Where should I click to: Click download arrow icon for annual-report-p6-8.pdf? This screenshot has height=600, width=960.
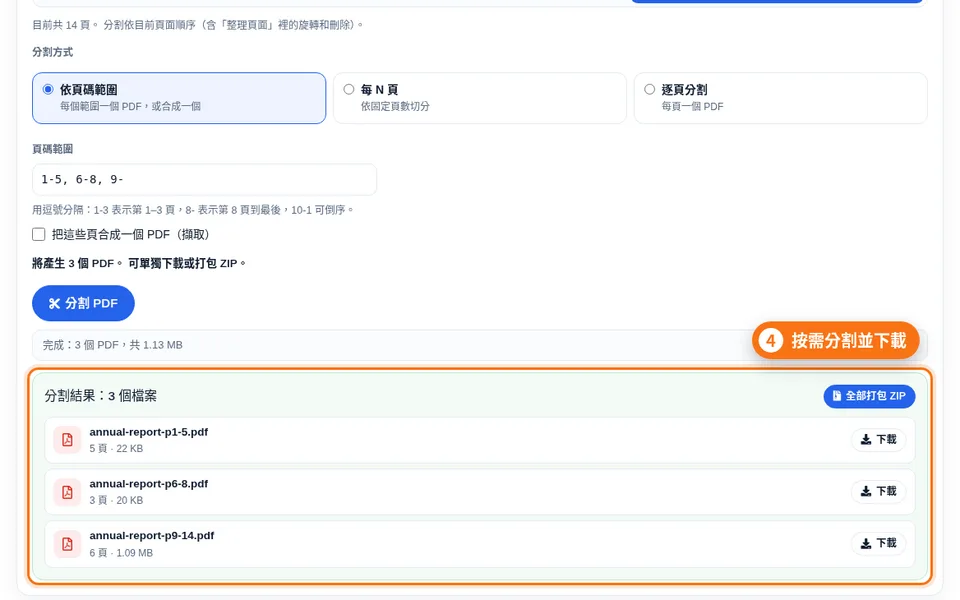click(x=866, y=491)
